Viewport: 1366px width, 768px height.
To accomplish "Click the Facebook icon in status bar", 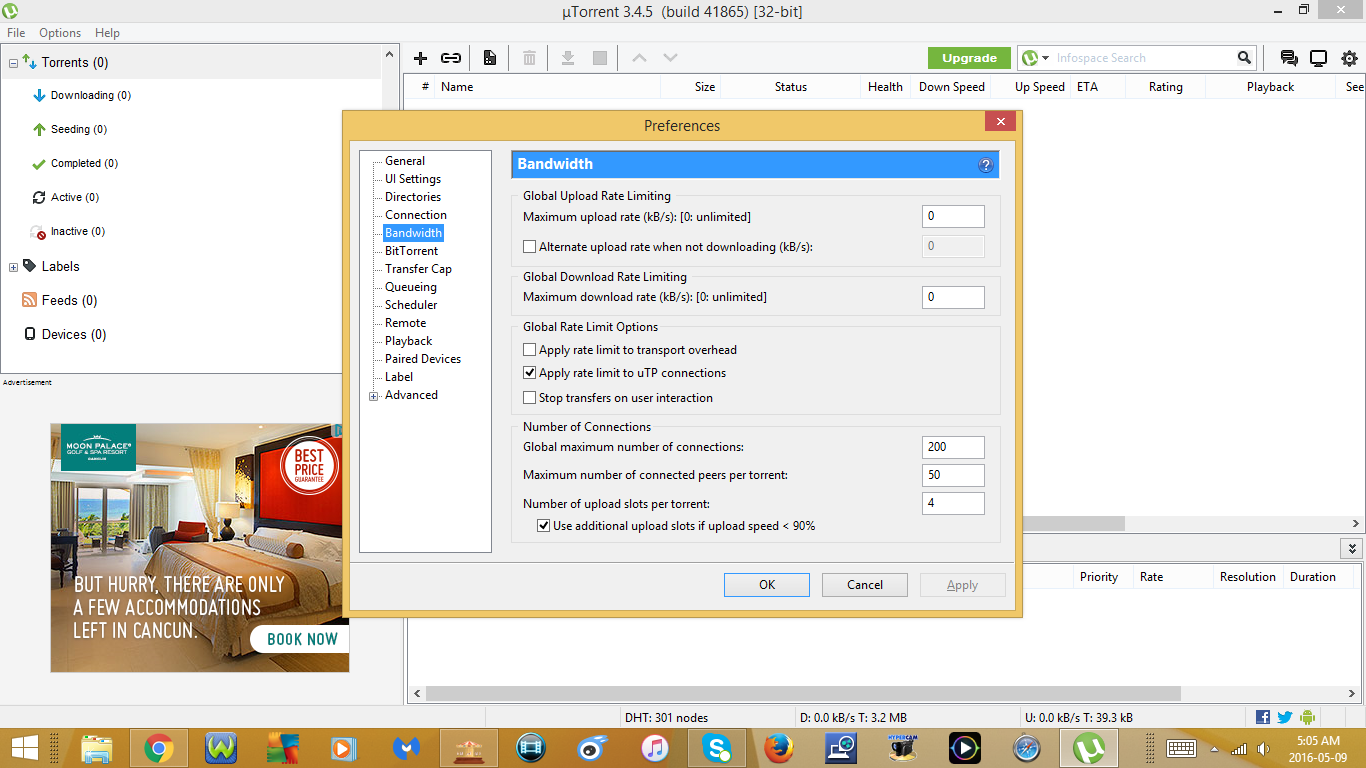I will click(x=1263, y=717).
